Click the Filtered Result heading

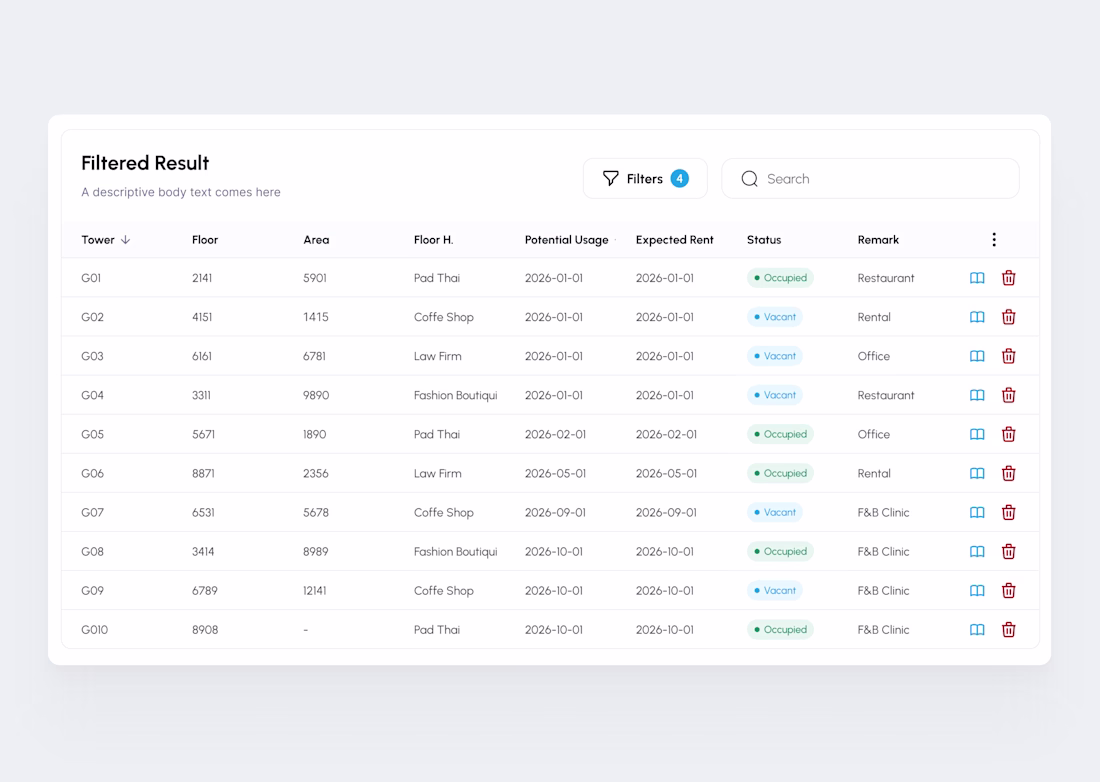pos(145,163)
